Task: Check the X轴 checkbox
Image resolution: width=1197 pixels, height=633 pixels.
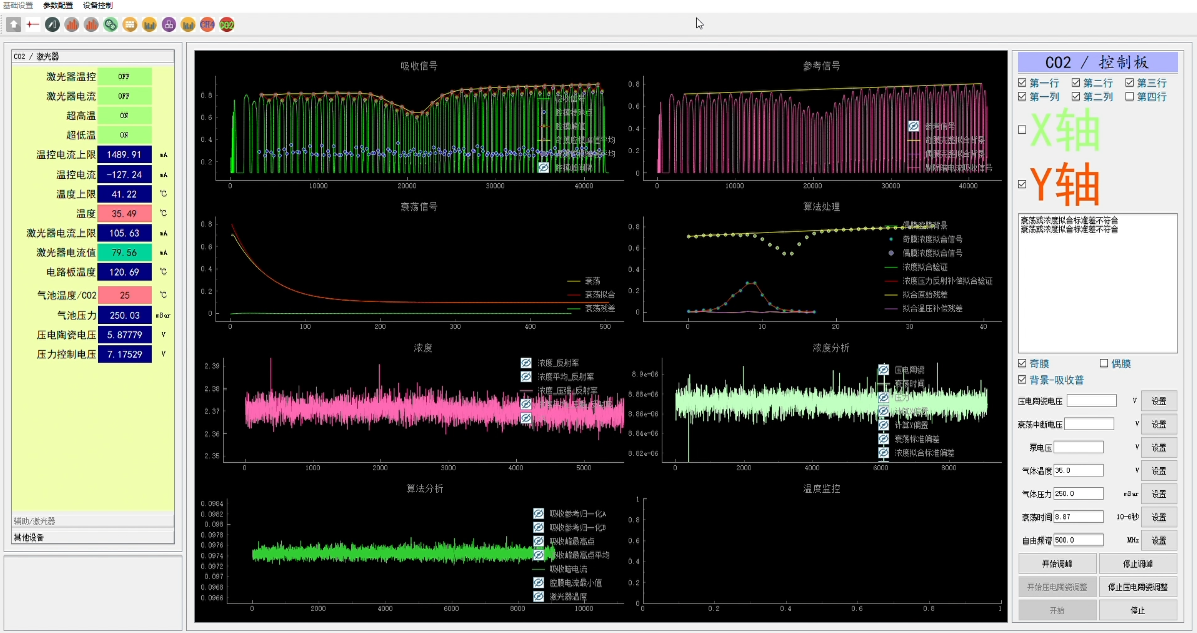Action: coord(1022,130)
